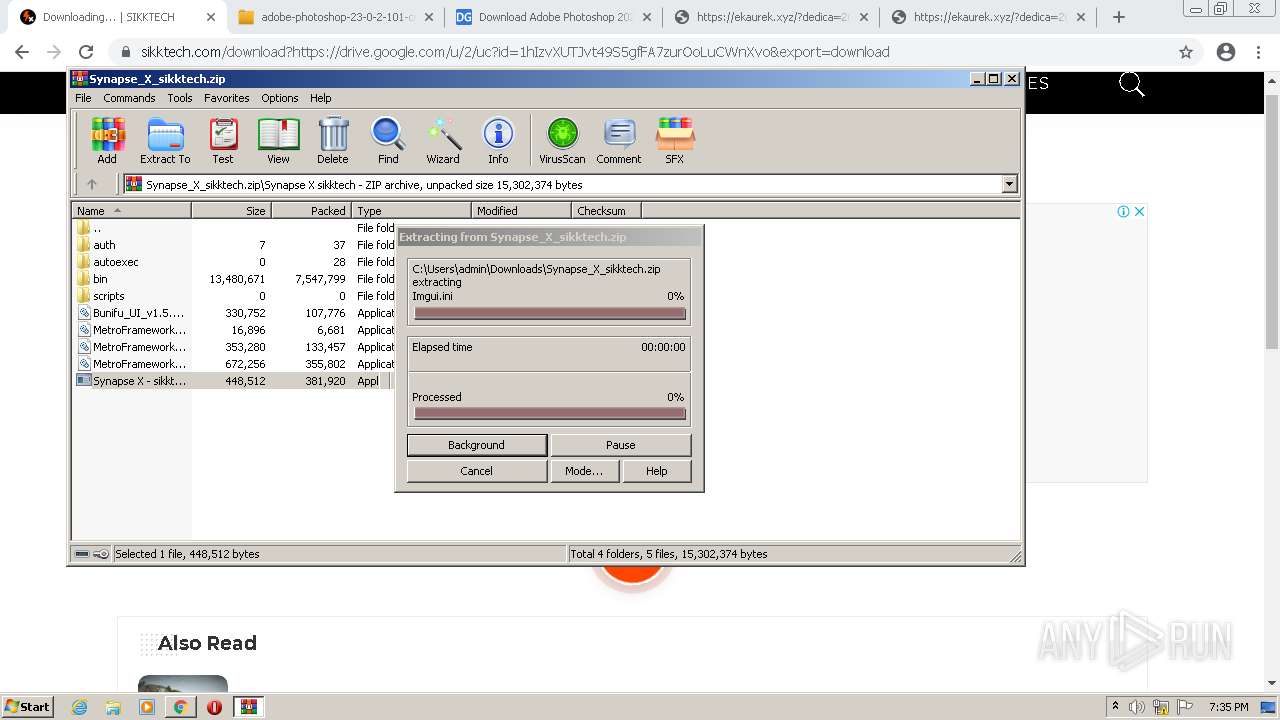The width and height of the screenshot is (1280, 720).
Task: Click the browser back arrow
Action: [x=22, y=52]
